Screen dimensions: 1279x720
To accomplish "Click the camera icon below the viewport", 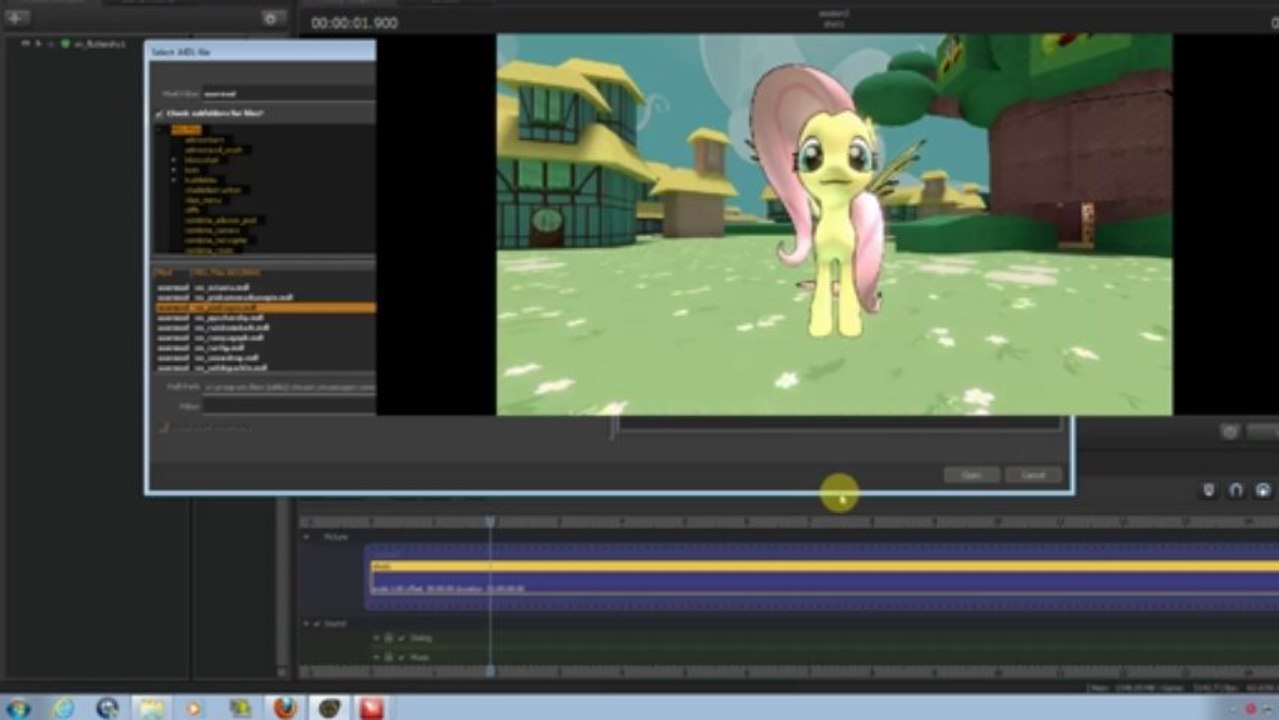I will (x=1230, y=431).
